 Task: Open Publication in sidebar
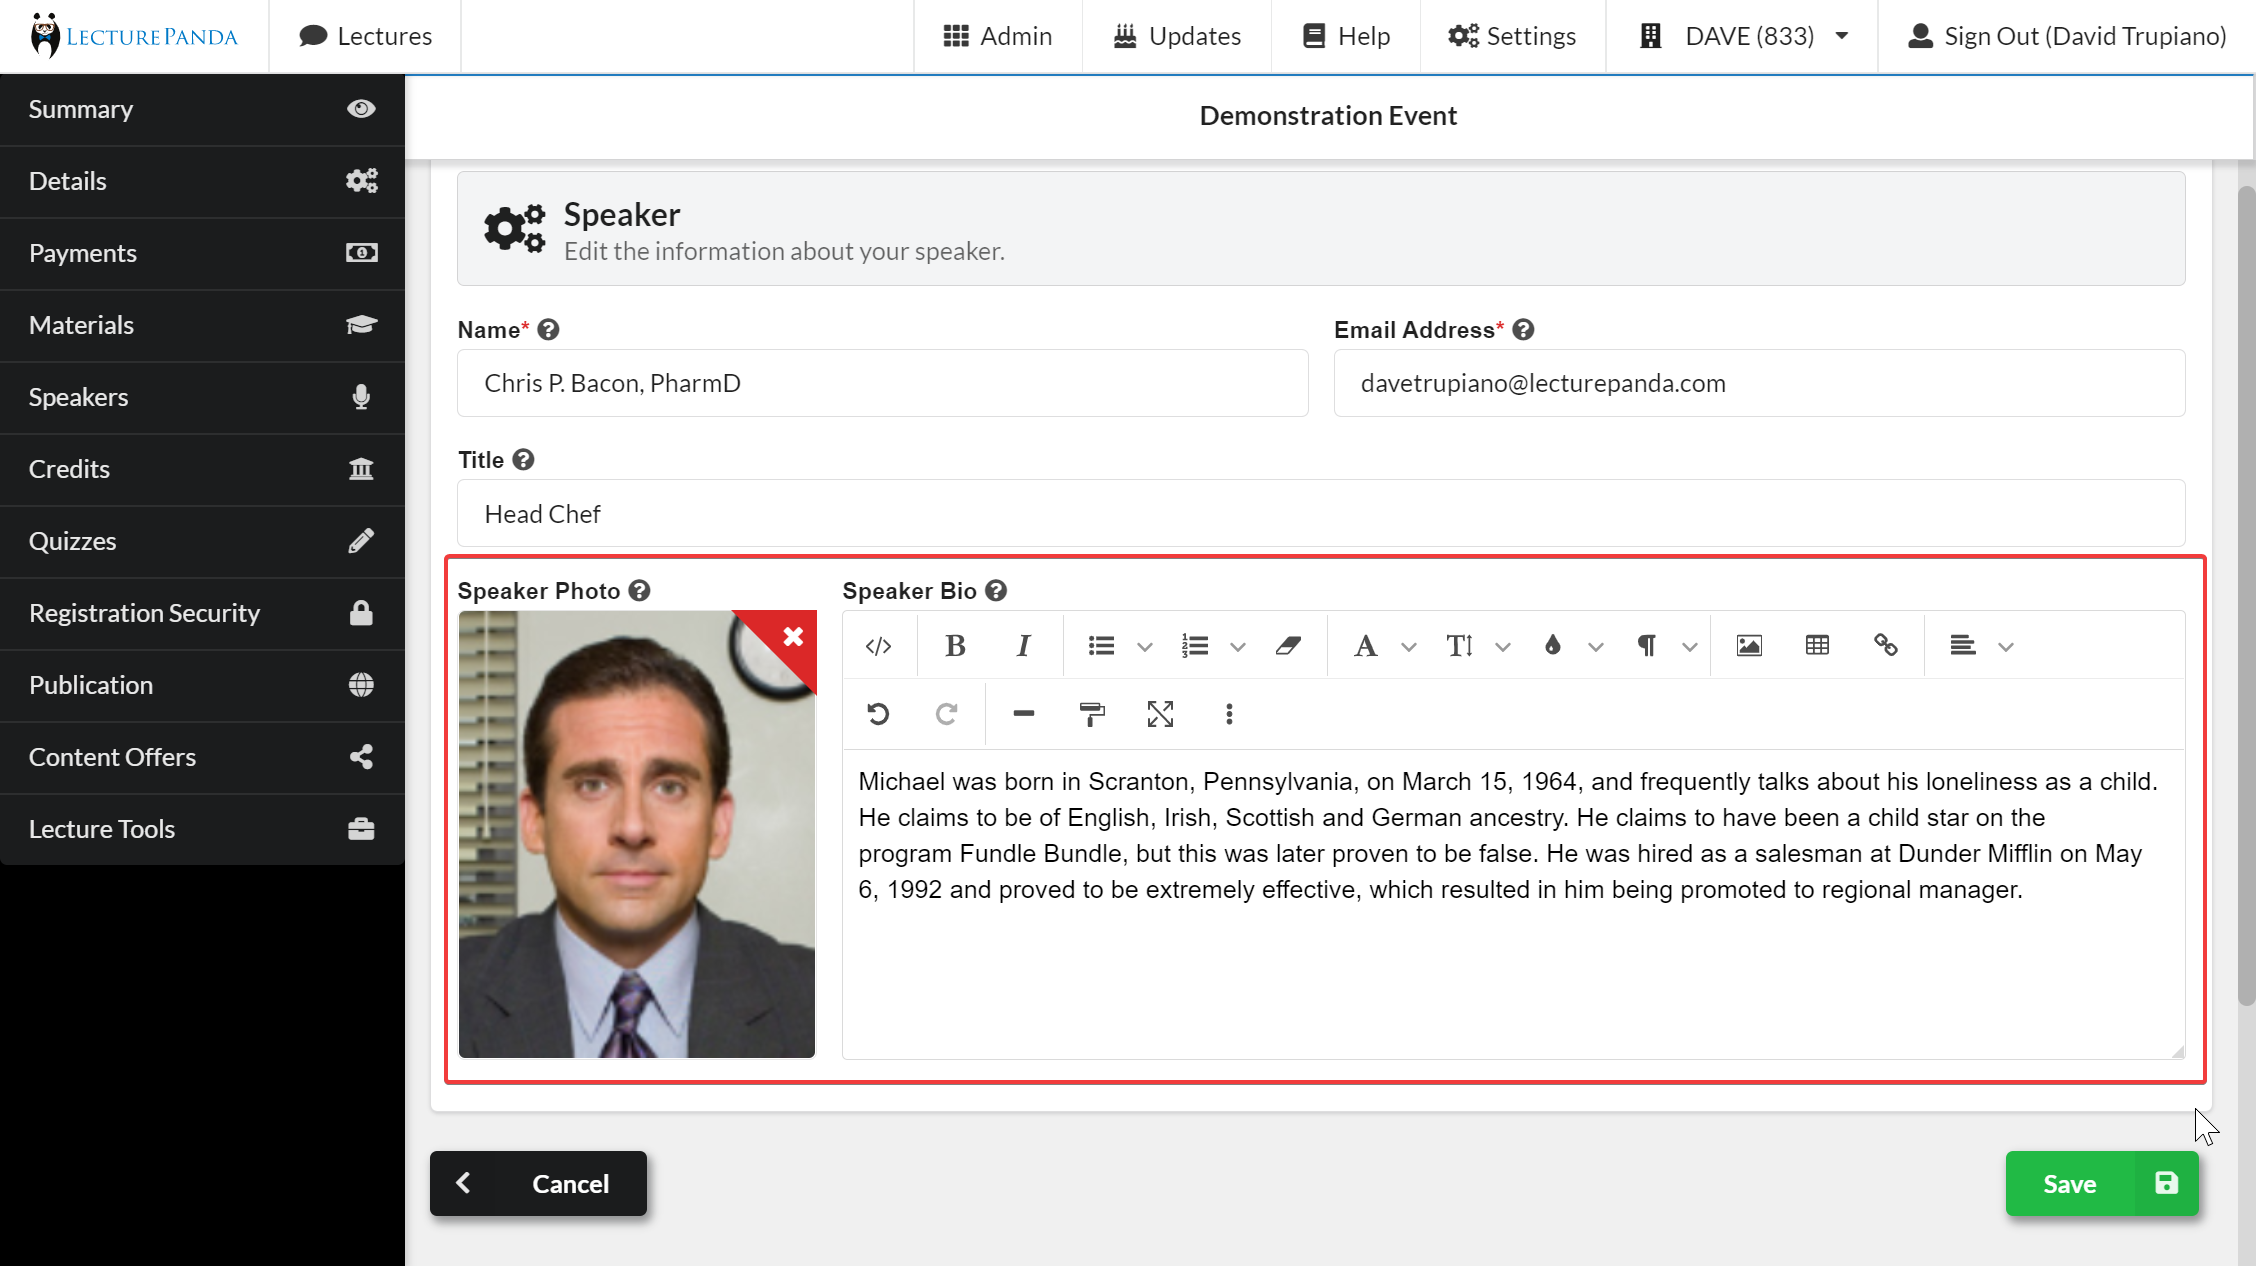202,685
